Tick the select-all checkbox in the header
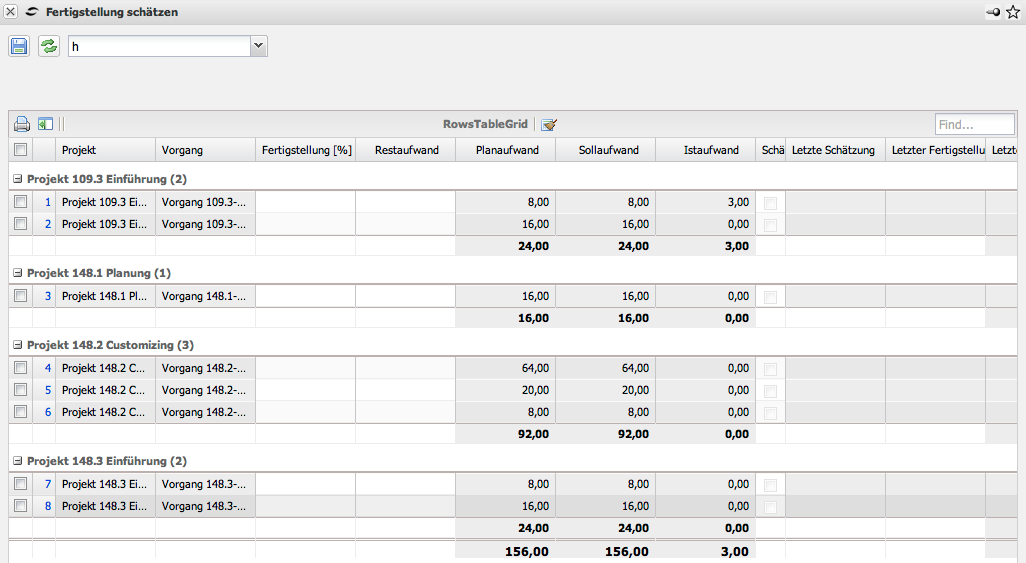1026x563 pixels. 21,150
